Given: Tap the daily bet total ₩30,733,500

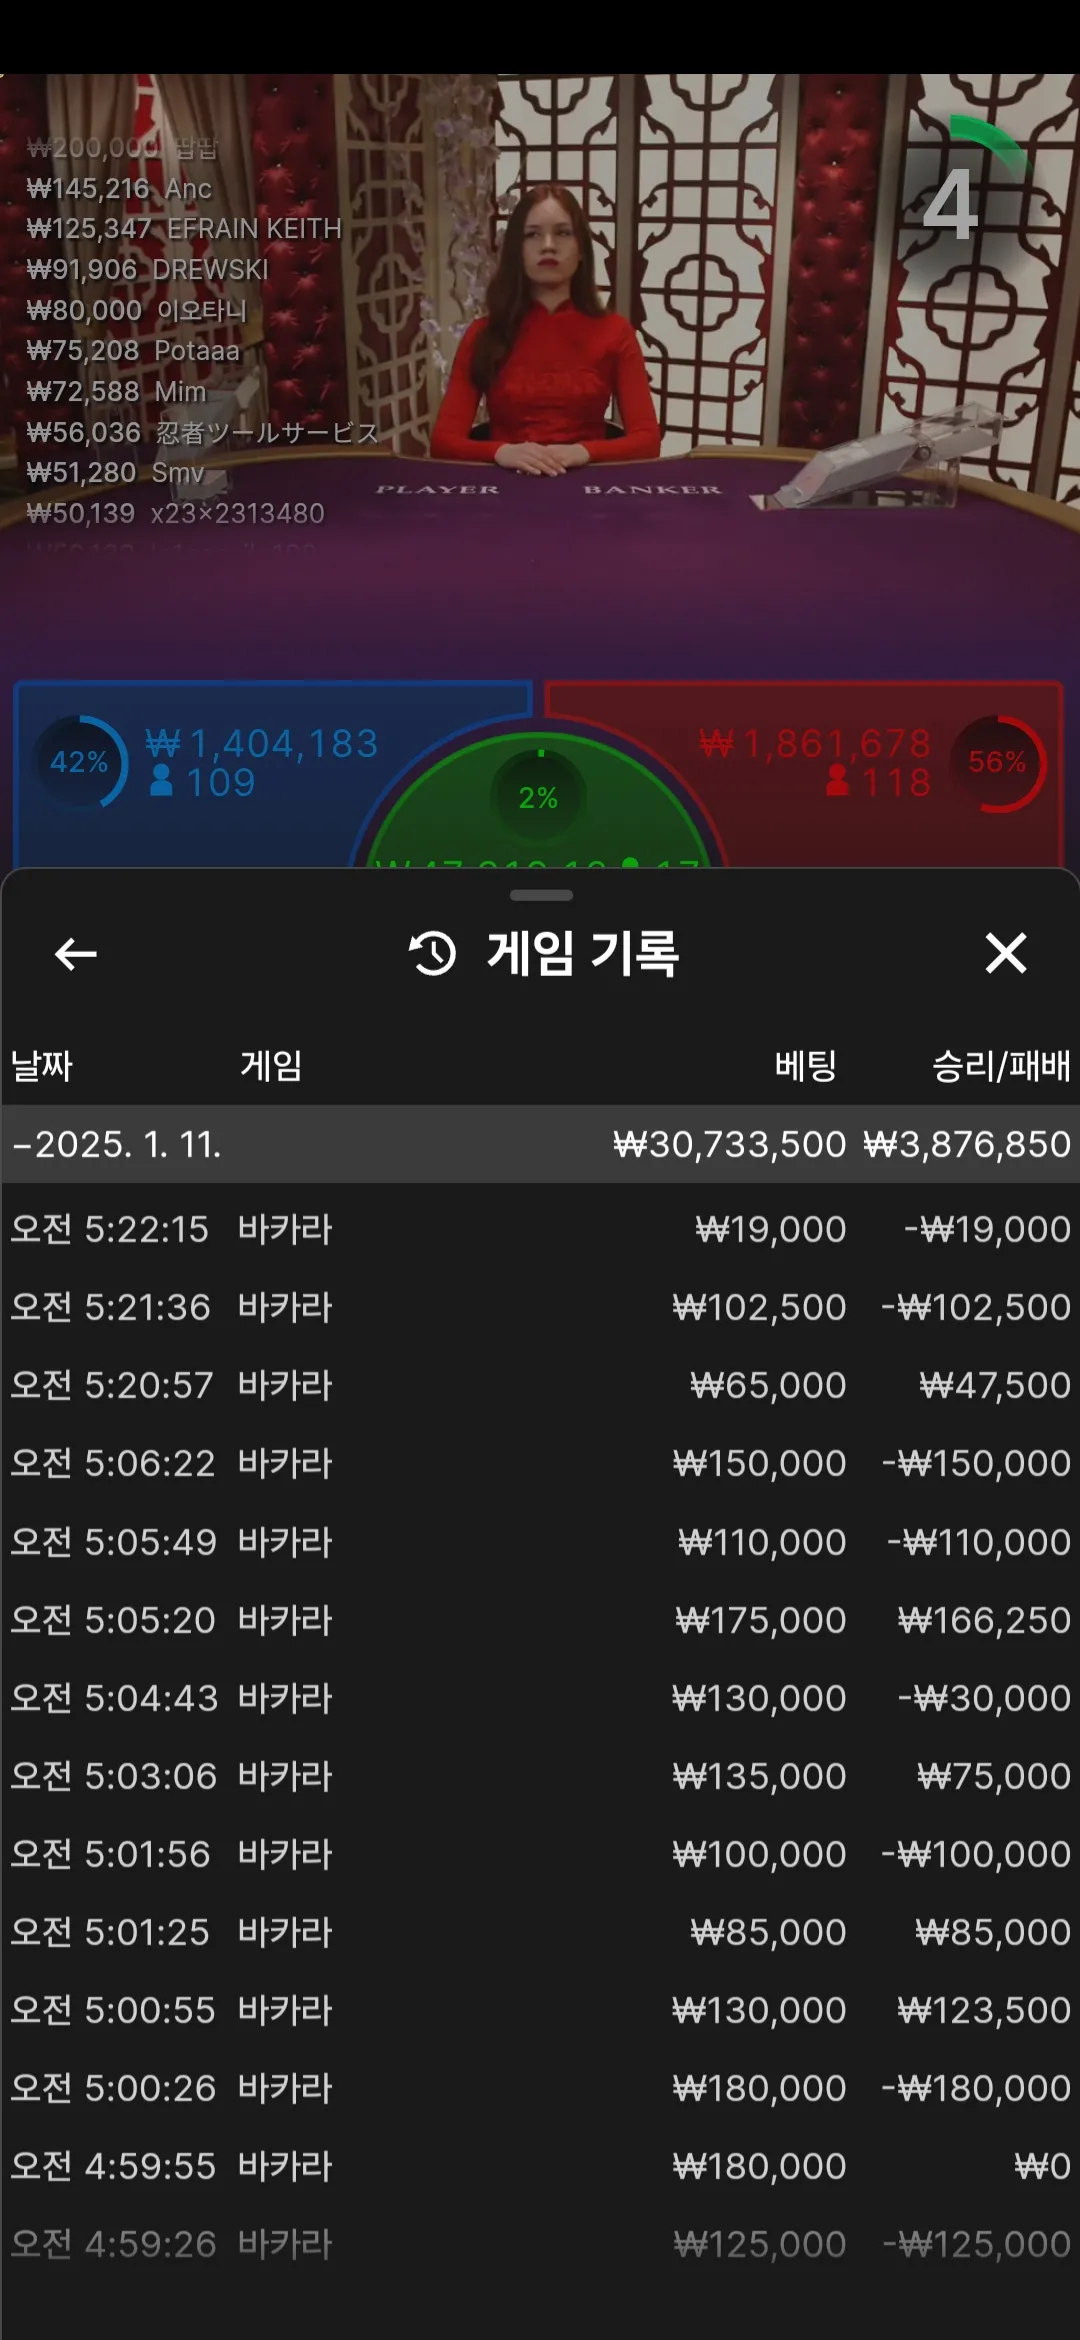Looking at the screenshot, I should tap(730, 1144).
